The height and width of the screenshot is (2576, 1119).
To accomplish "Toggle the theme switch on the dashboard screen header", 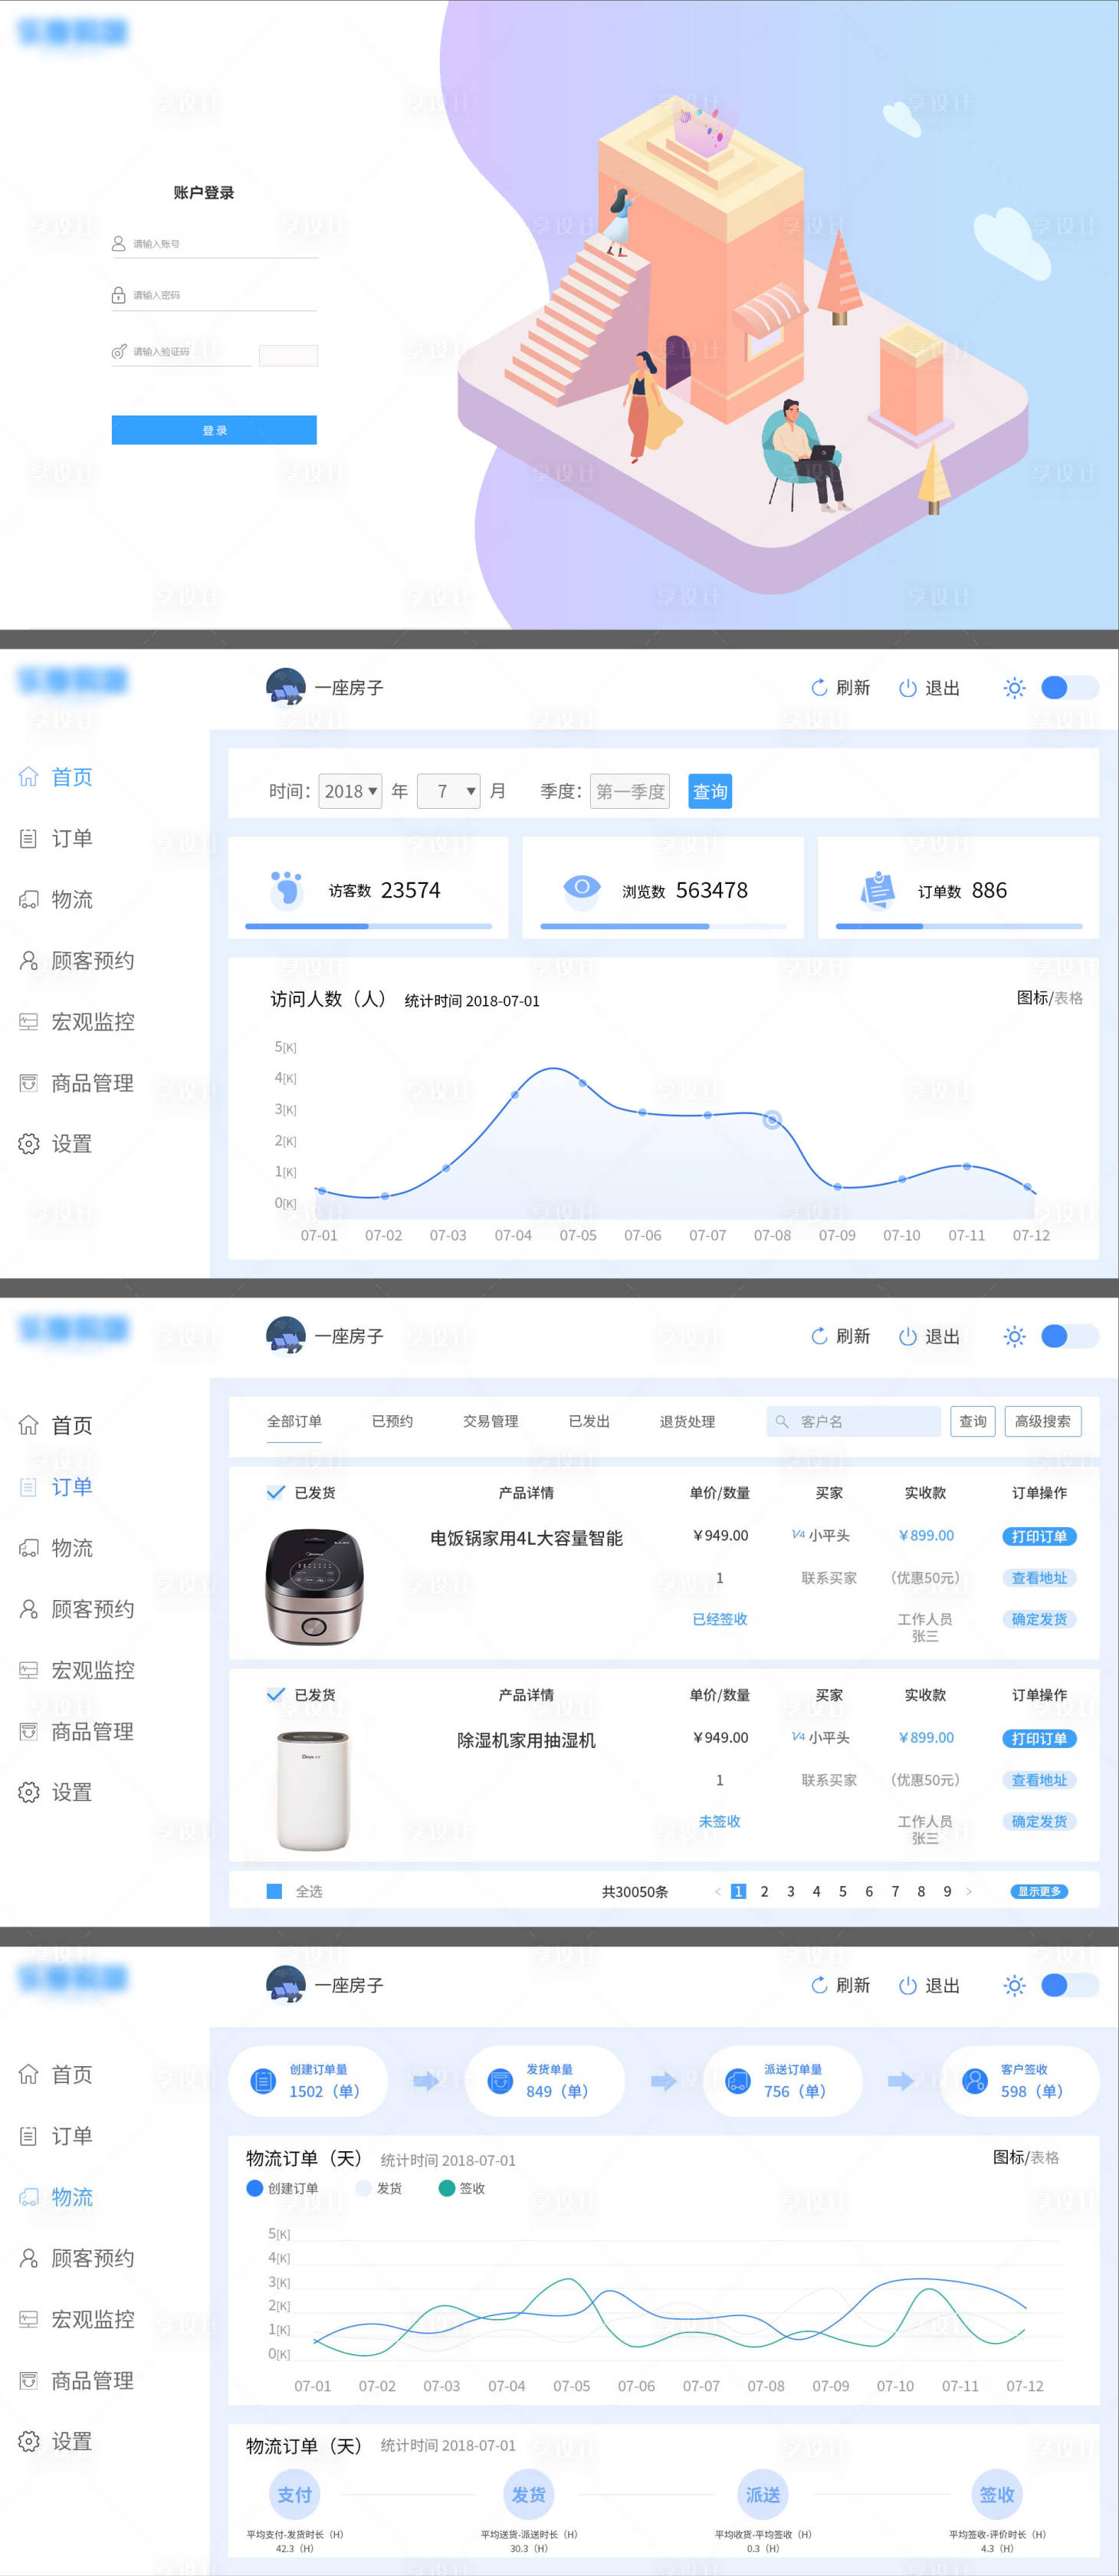I will pyautogui.click(x=1069, y=687).
